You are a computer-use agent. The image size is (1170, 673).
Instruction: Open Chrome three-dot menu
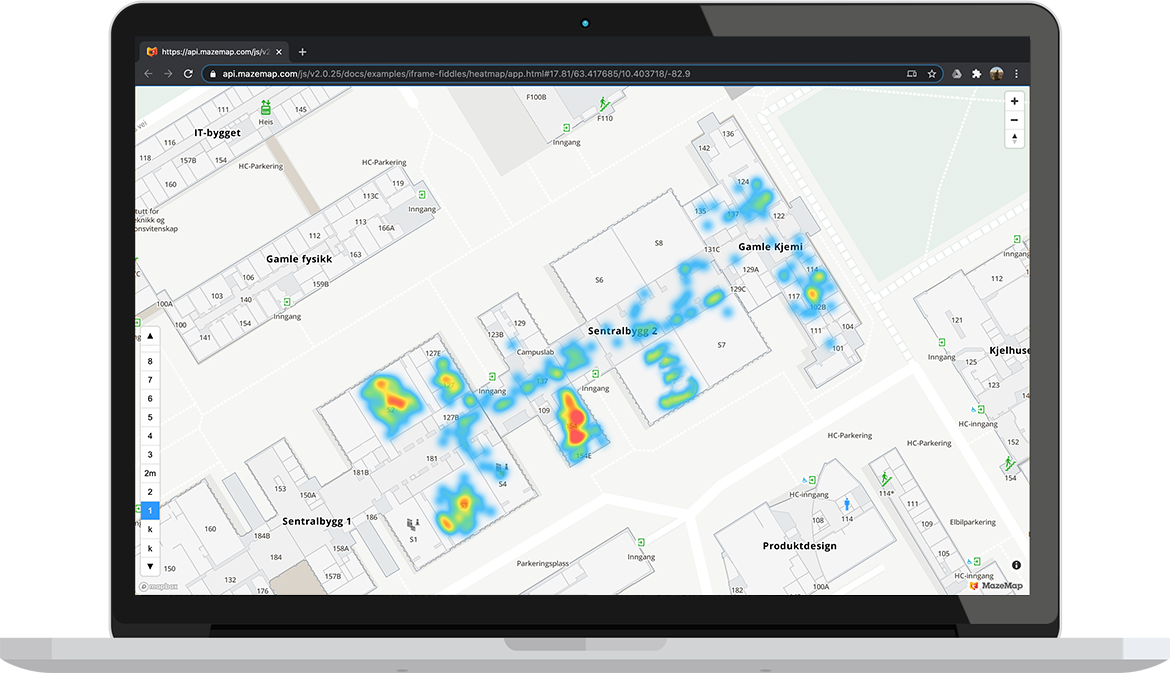[1016, 74]
